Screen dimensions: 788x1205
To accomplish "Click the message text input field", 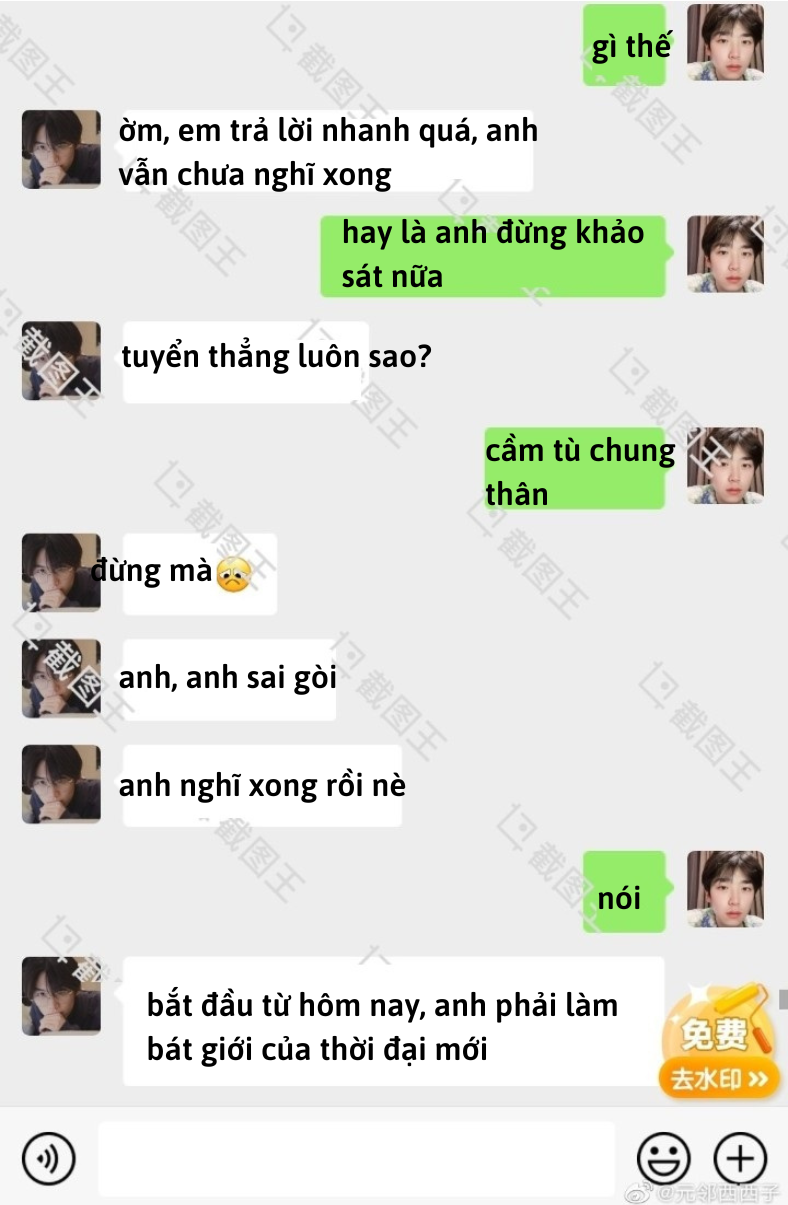I will pyautogui.click(x=356, y=1159).
